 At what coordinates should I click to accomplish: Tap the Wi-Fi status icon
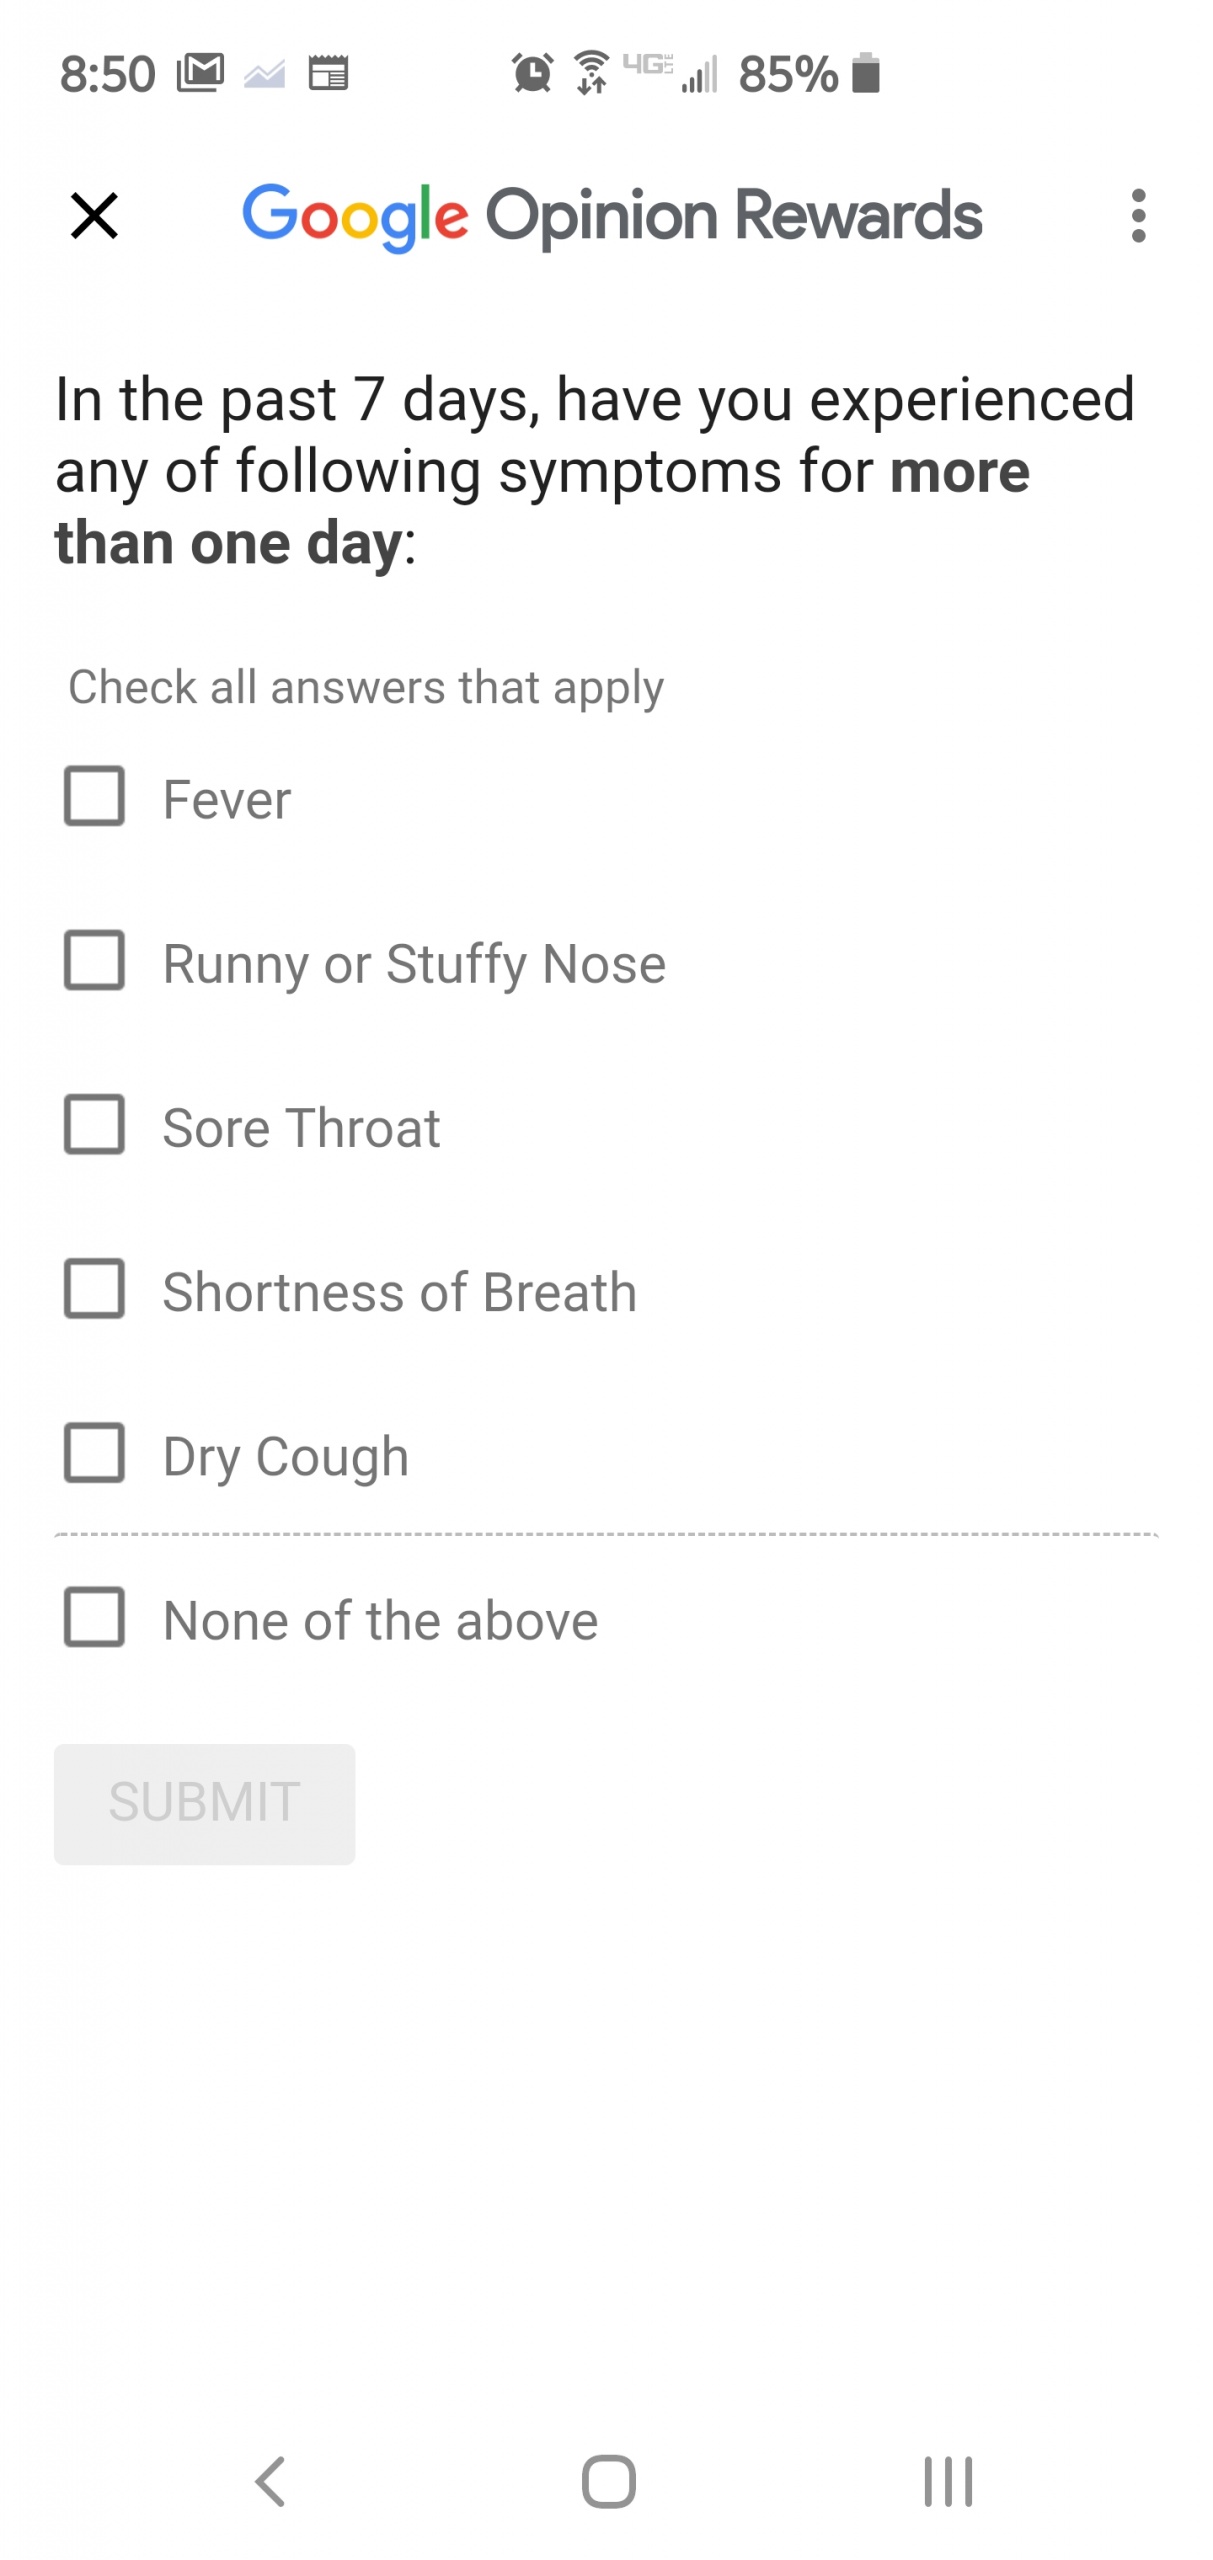pyautogui.click(x=592, y=73)
